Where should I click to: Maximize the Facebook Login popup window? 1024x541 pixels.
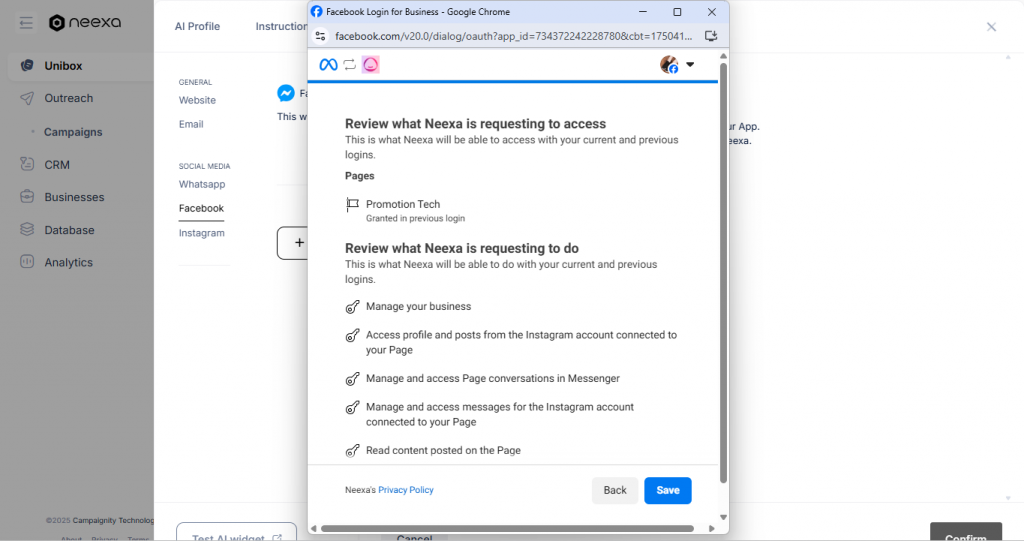point(677,12)
